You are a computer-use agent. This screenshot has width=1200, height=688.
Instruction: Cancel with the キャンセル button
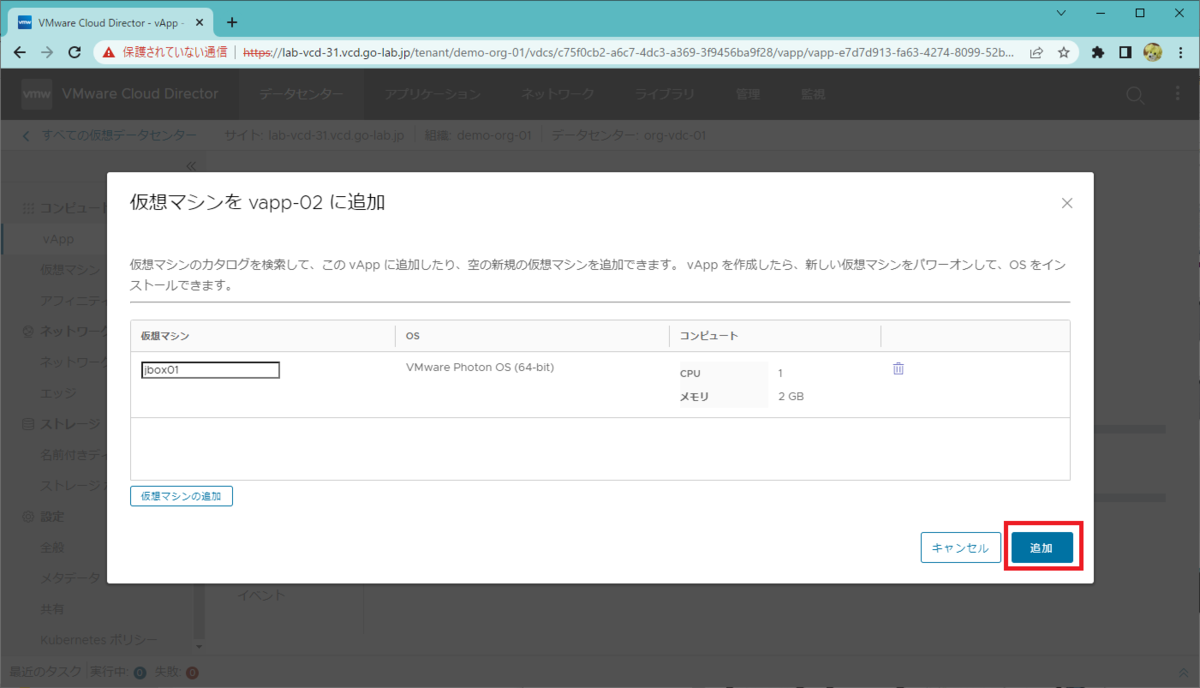(960, 548)
